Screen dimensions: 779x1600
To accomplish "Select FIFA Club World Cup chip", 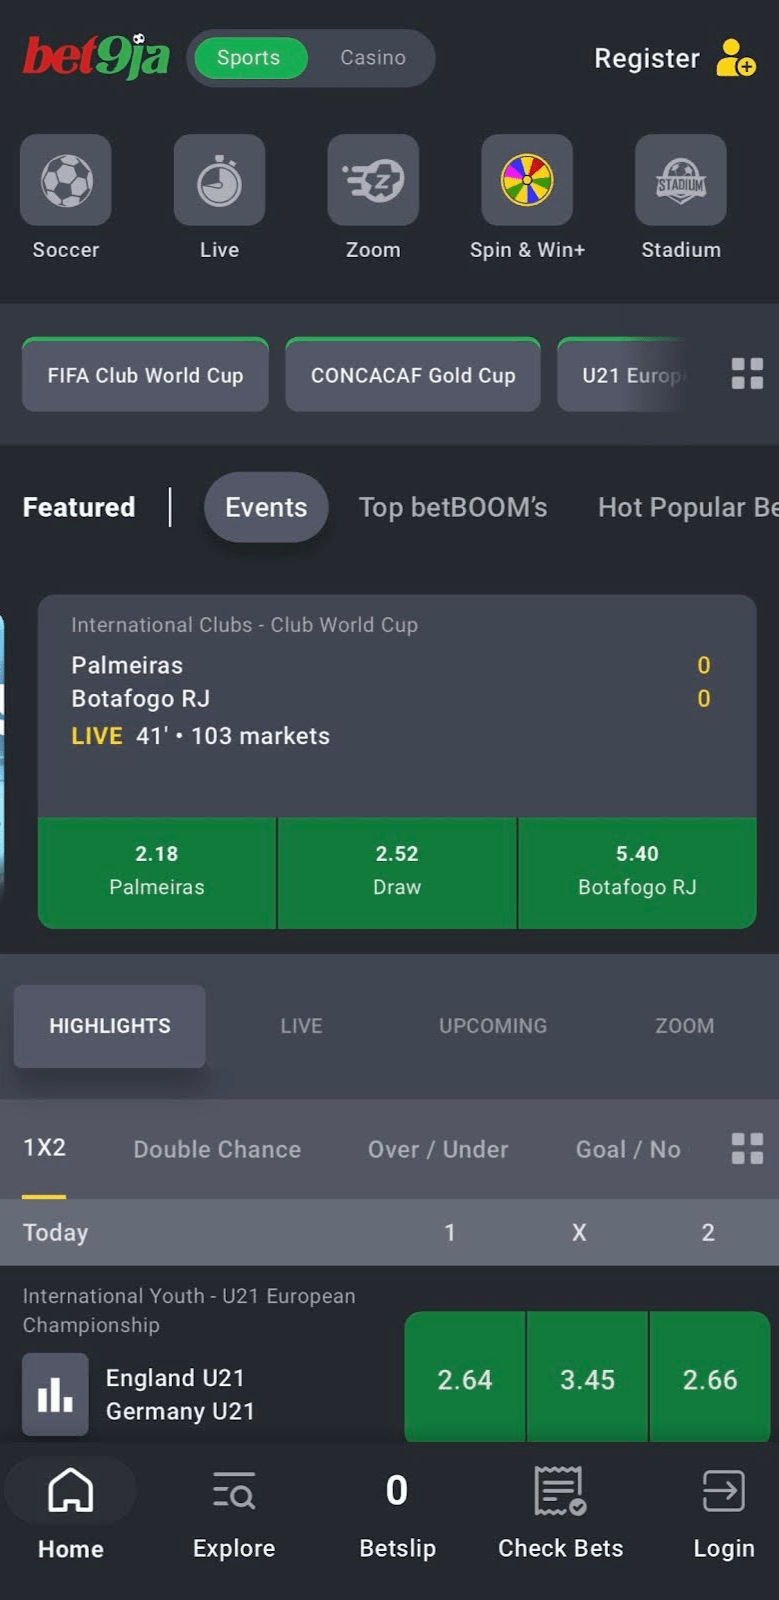I will tap(144, 374).
